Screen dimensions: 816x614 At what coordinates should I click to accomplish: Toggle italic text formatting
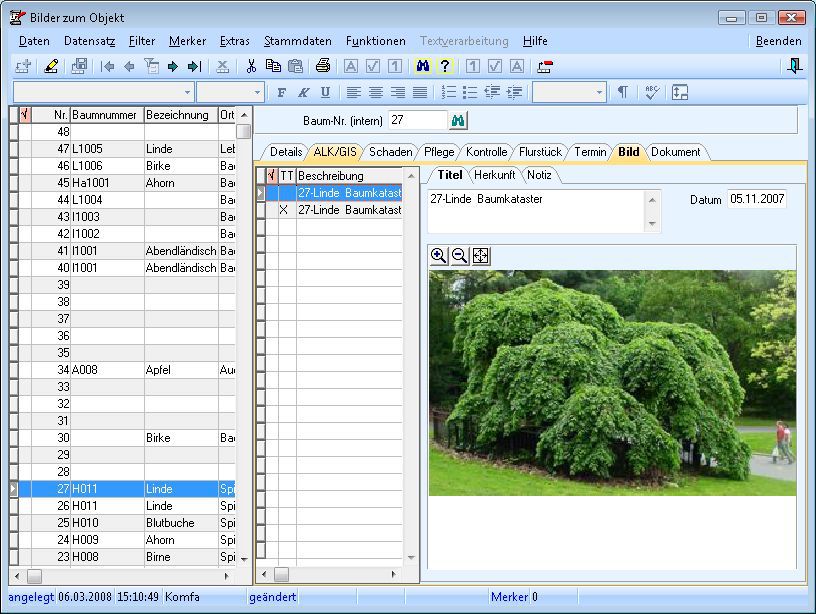pos(303,92)
